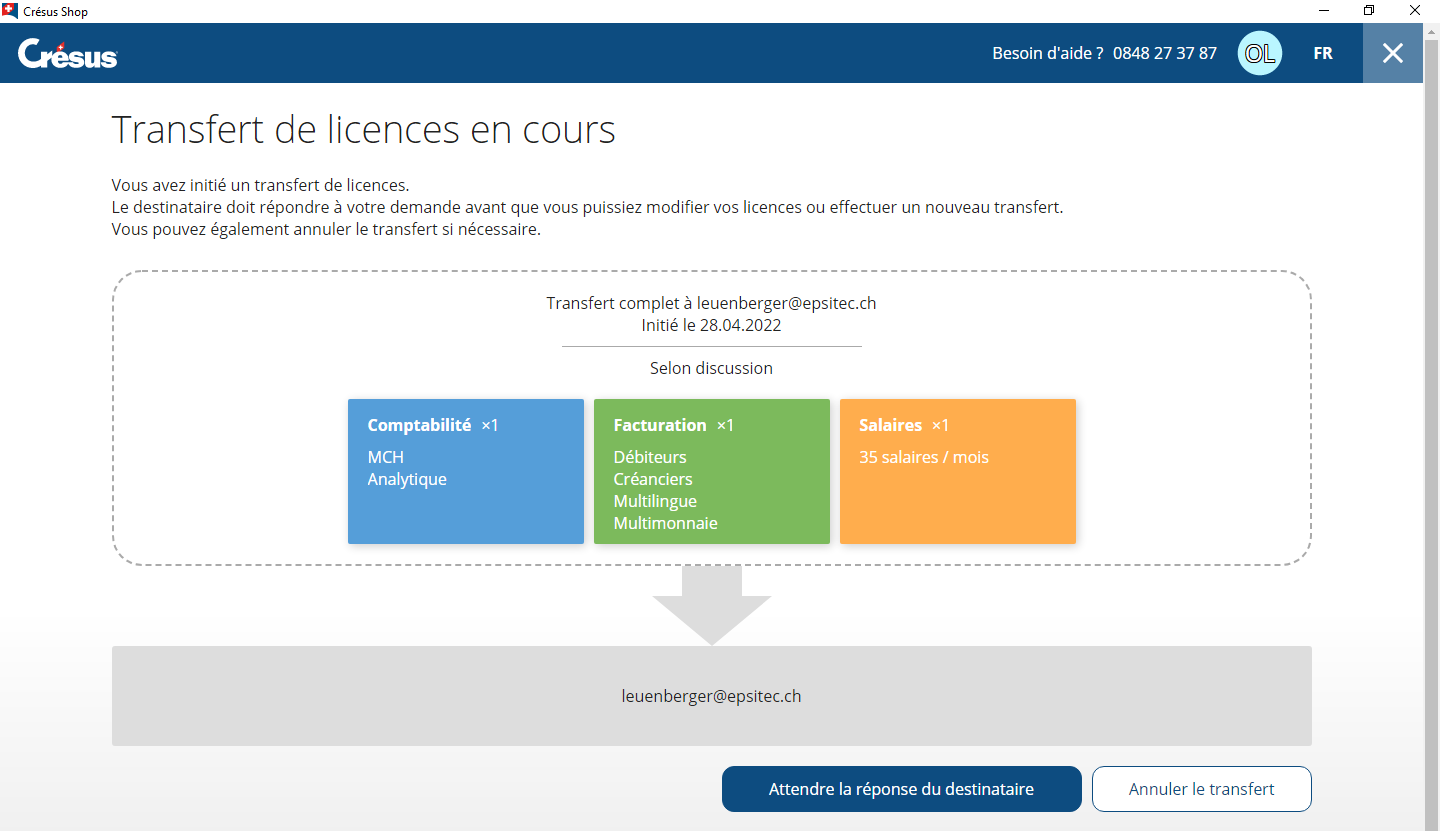Click the "35 salaires / mois" text
1440x831 pixels.
(x=924, y=457)
